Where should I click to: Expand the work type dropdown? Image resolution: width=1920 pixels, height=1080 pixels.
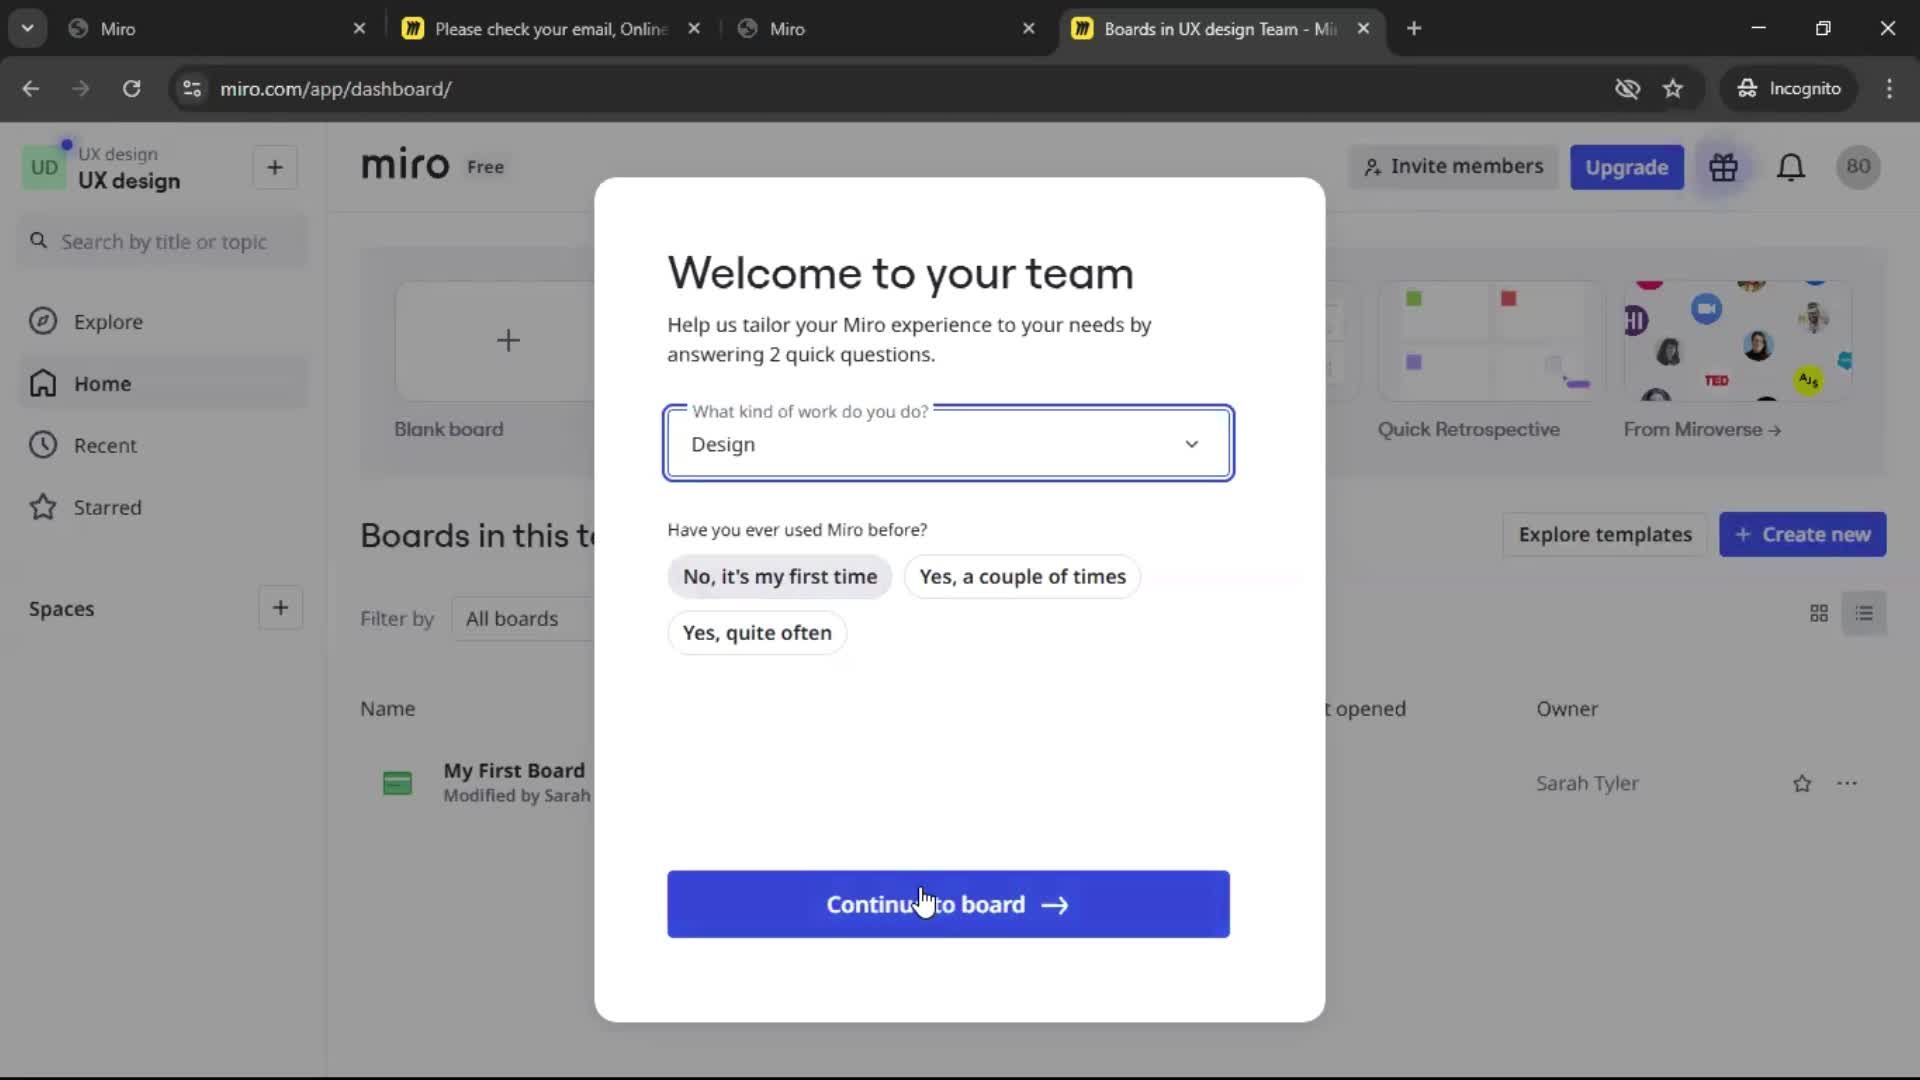point(948,444)
